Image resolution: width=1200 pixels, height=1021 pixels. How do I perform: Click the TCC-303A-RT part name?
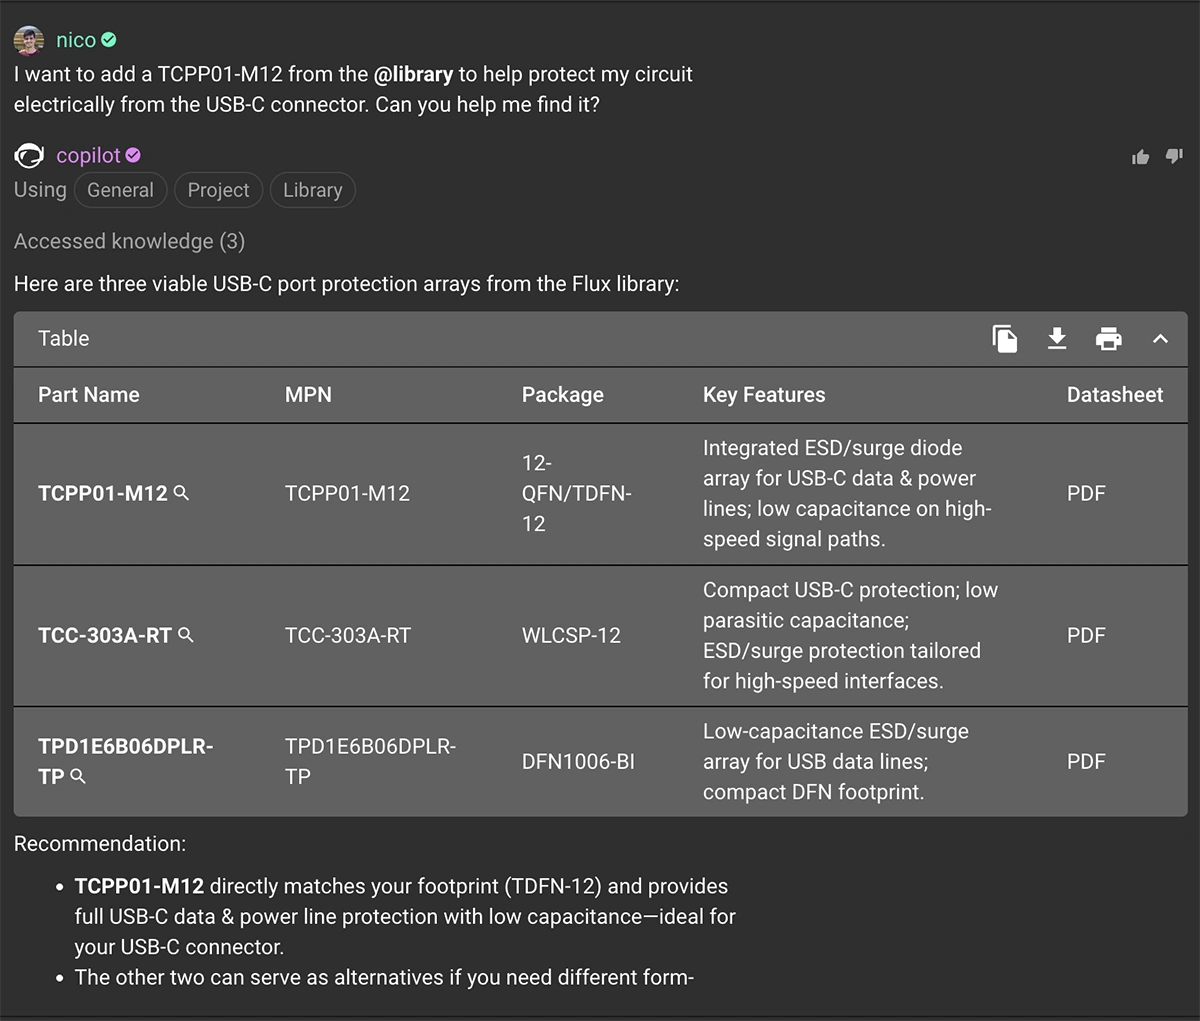pyautogui.click(x=105, y=635)
